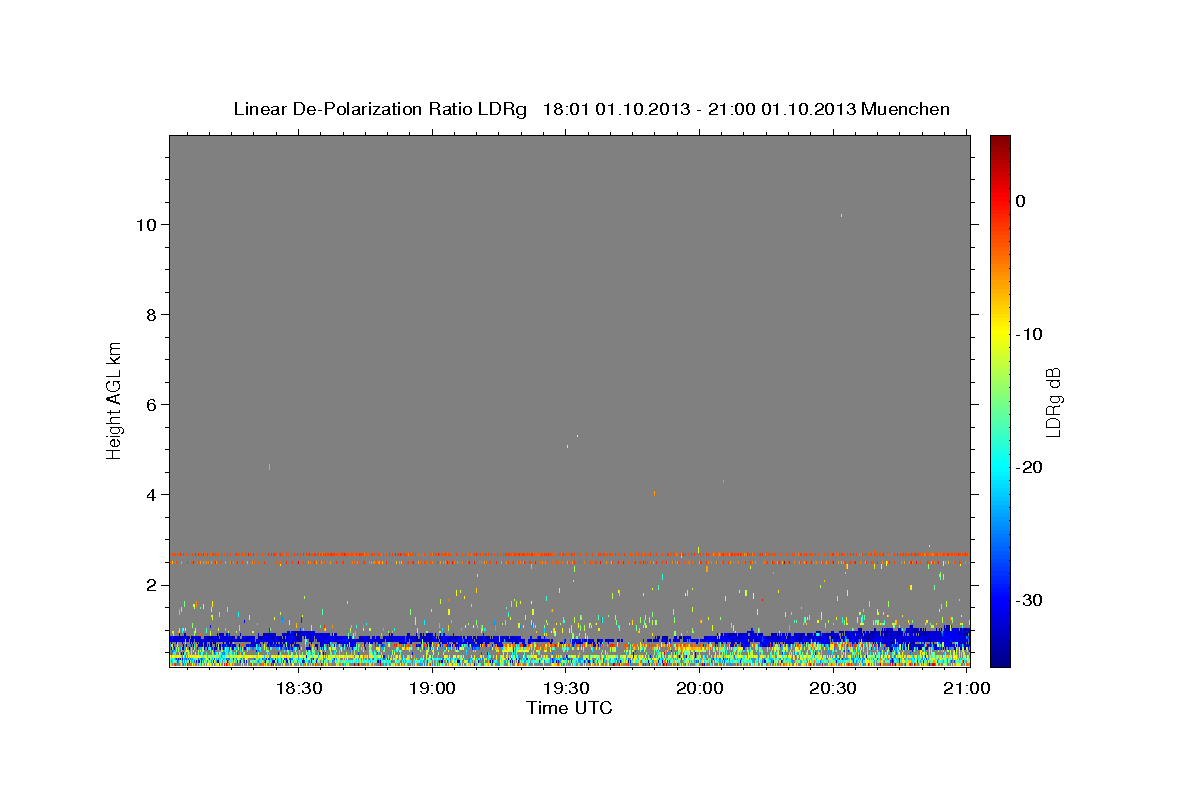The width and height of the screenshot is (1200, 800).
Task: Click the height tick label '4'
Action: coord(151,494)
